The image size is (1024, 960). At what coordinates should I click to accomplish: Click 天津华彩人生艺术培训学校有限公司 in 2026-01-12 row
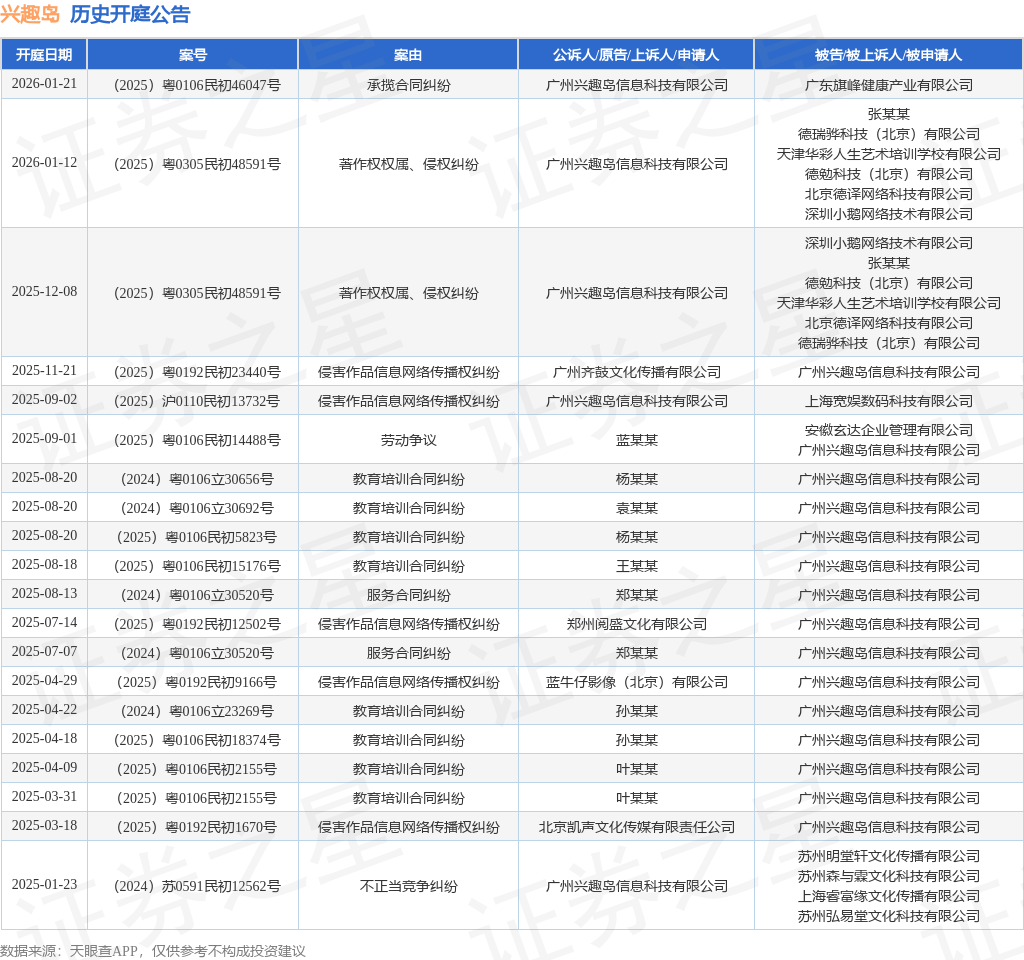(889, 154)
